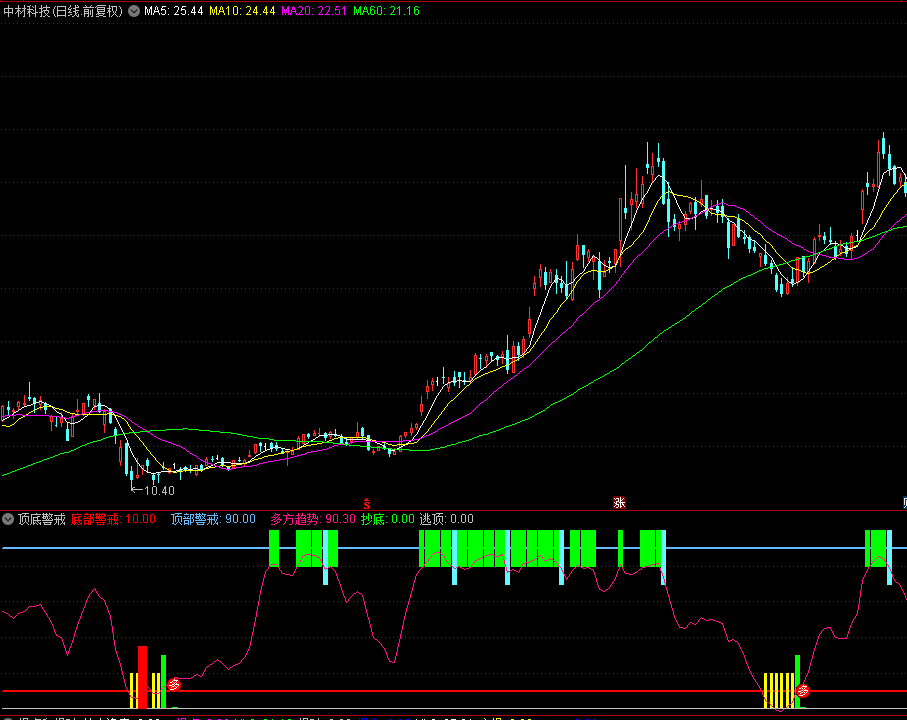The width and height of the screenshot is (907, 720).
Task: Select the MA20: 22.51 indicator label
Action: (x=314, y=11)
